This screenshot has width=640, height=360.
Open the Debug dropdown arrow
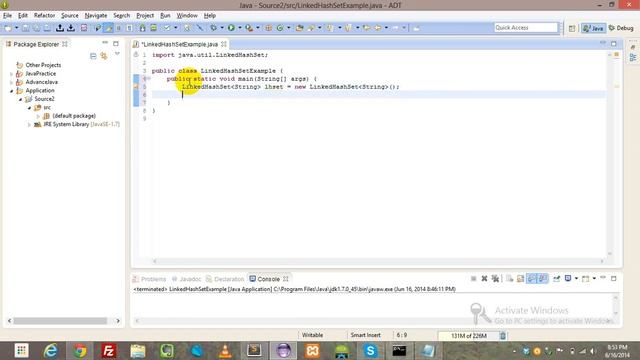(x=222, y=28)
